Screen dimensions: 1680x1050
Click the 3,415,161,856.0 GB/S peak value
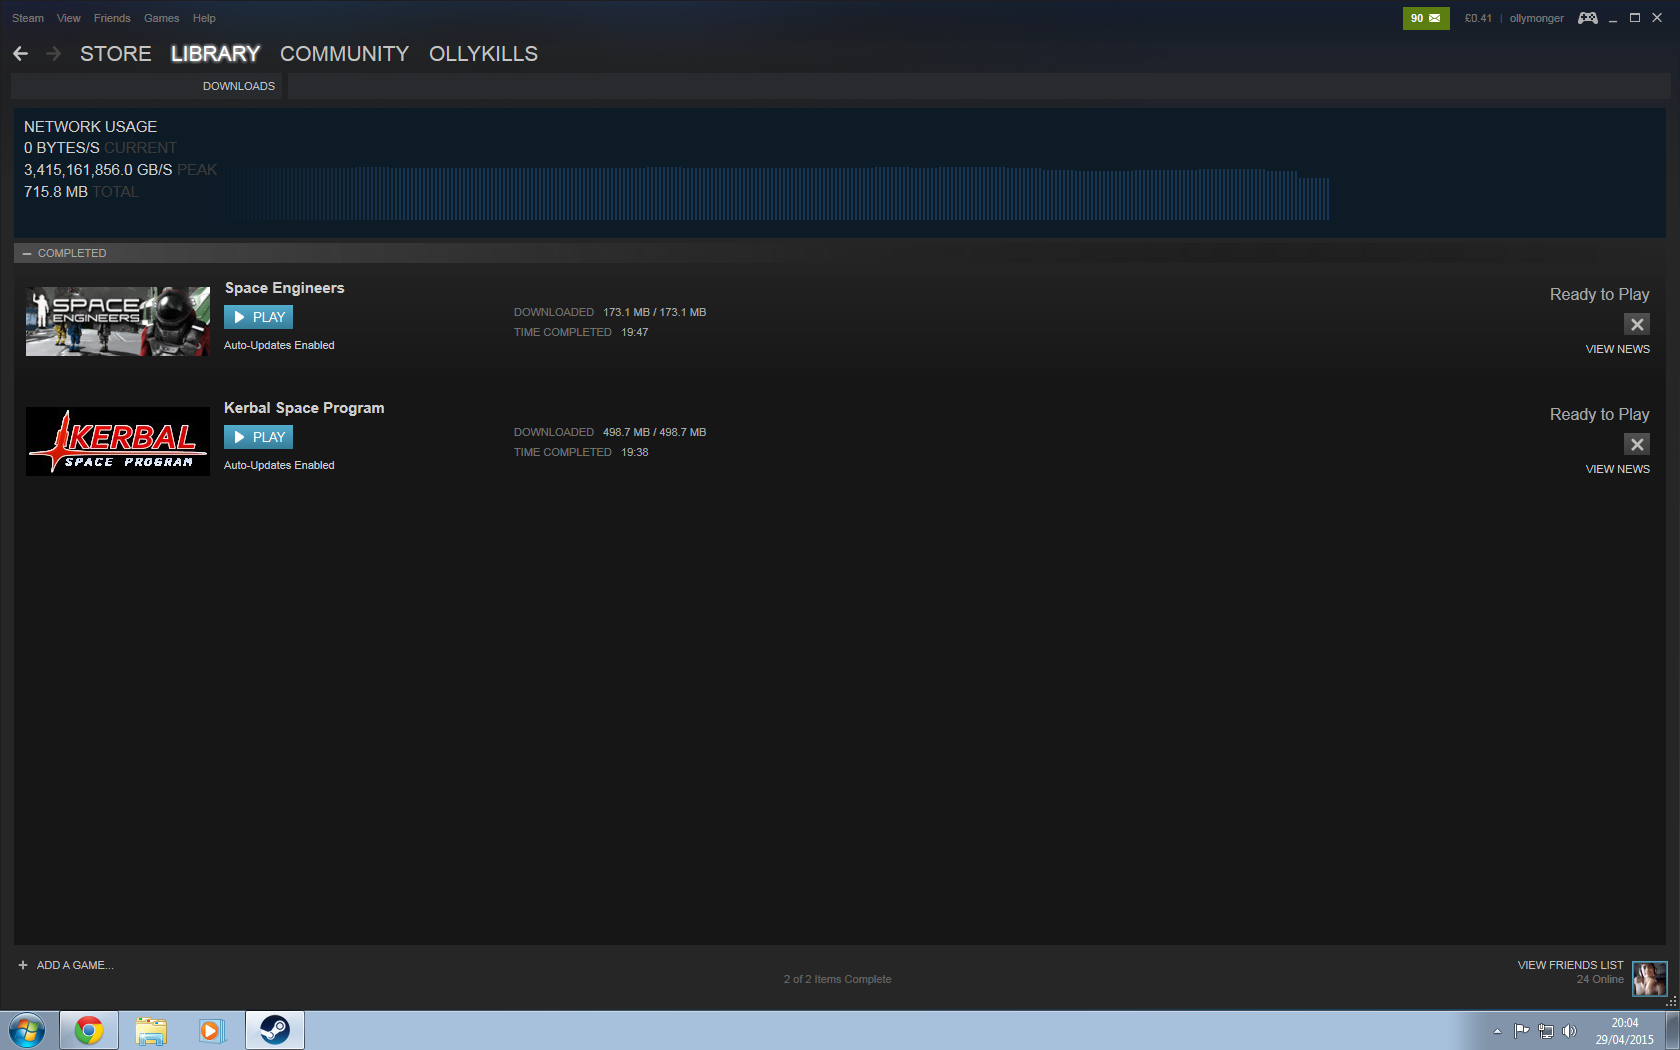98,170
